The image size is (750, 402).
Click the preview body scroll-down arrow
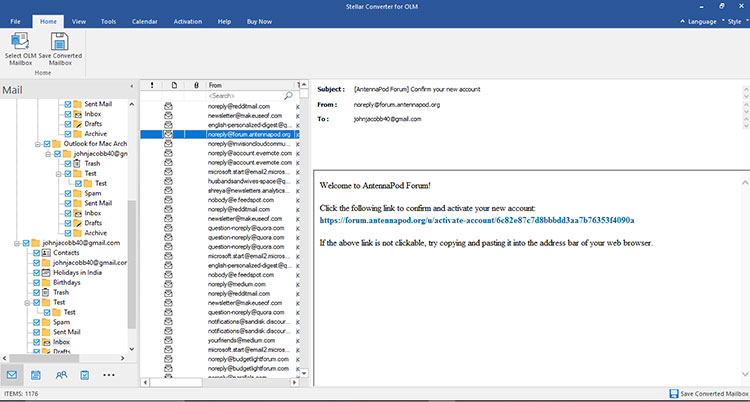pyautogui.click(x=745, y=373)
